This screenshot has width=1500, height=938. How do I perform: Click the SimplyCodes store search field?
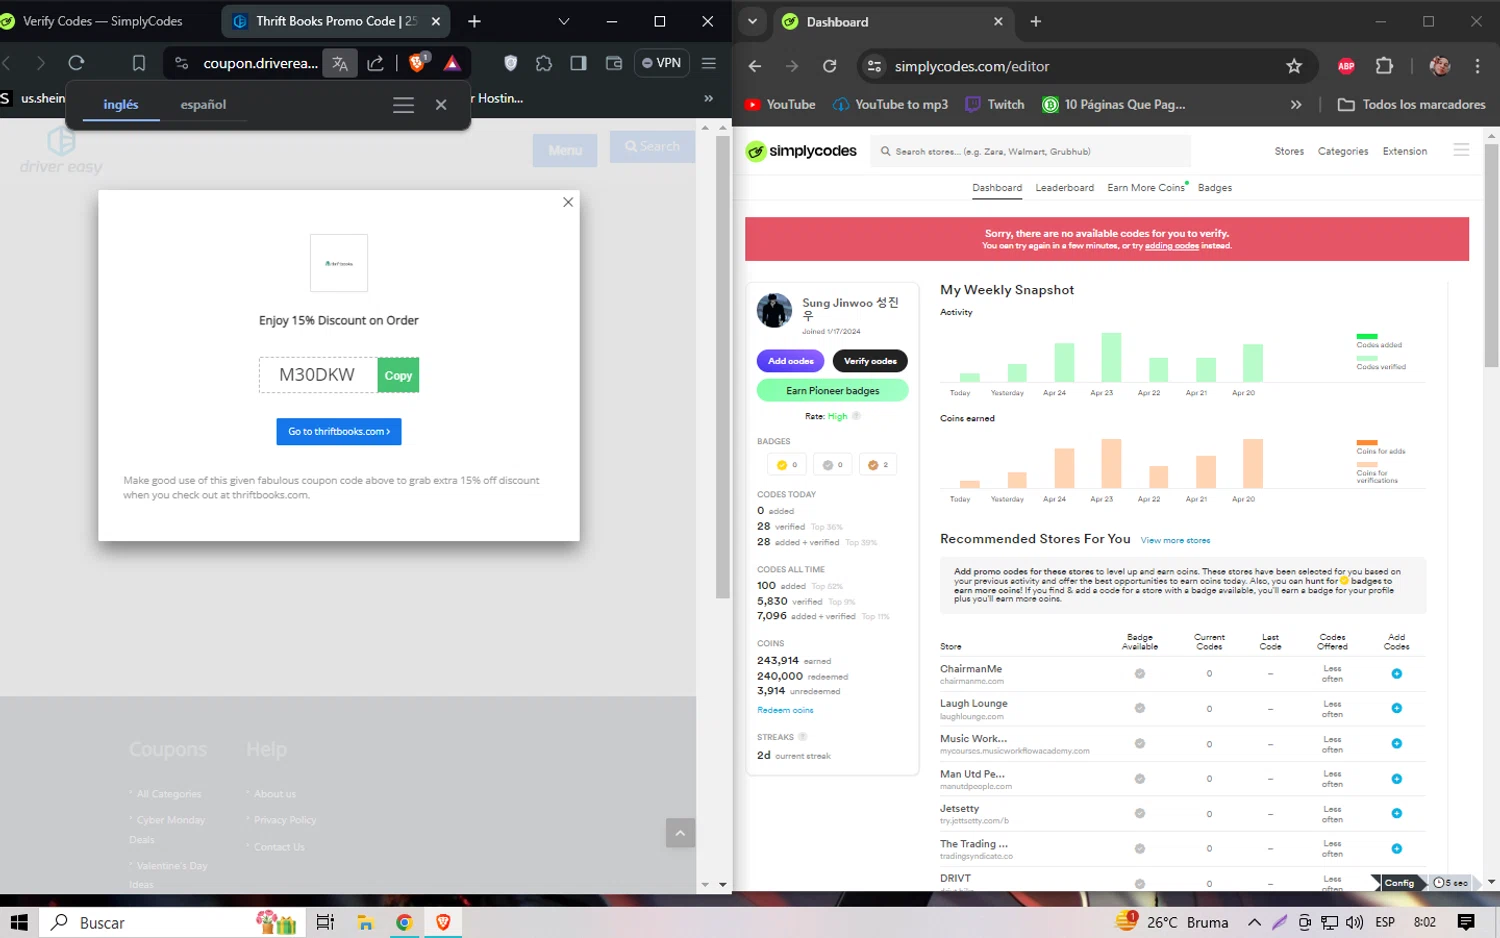[x=1030, y=151]
